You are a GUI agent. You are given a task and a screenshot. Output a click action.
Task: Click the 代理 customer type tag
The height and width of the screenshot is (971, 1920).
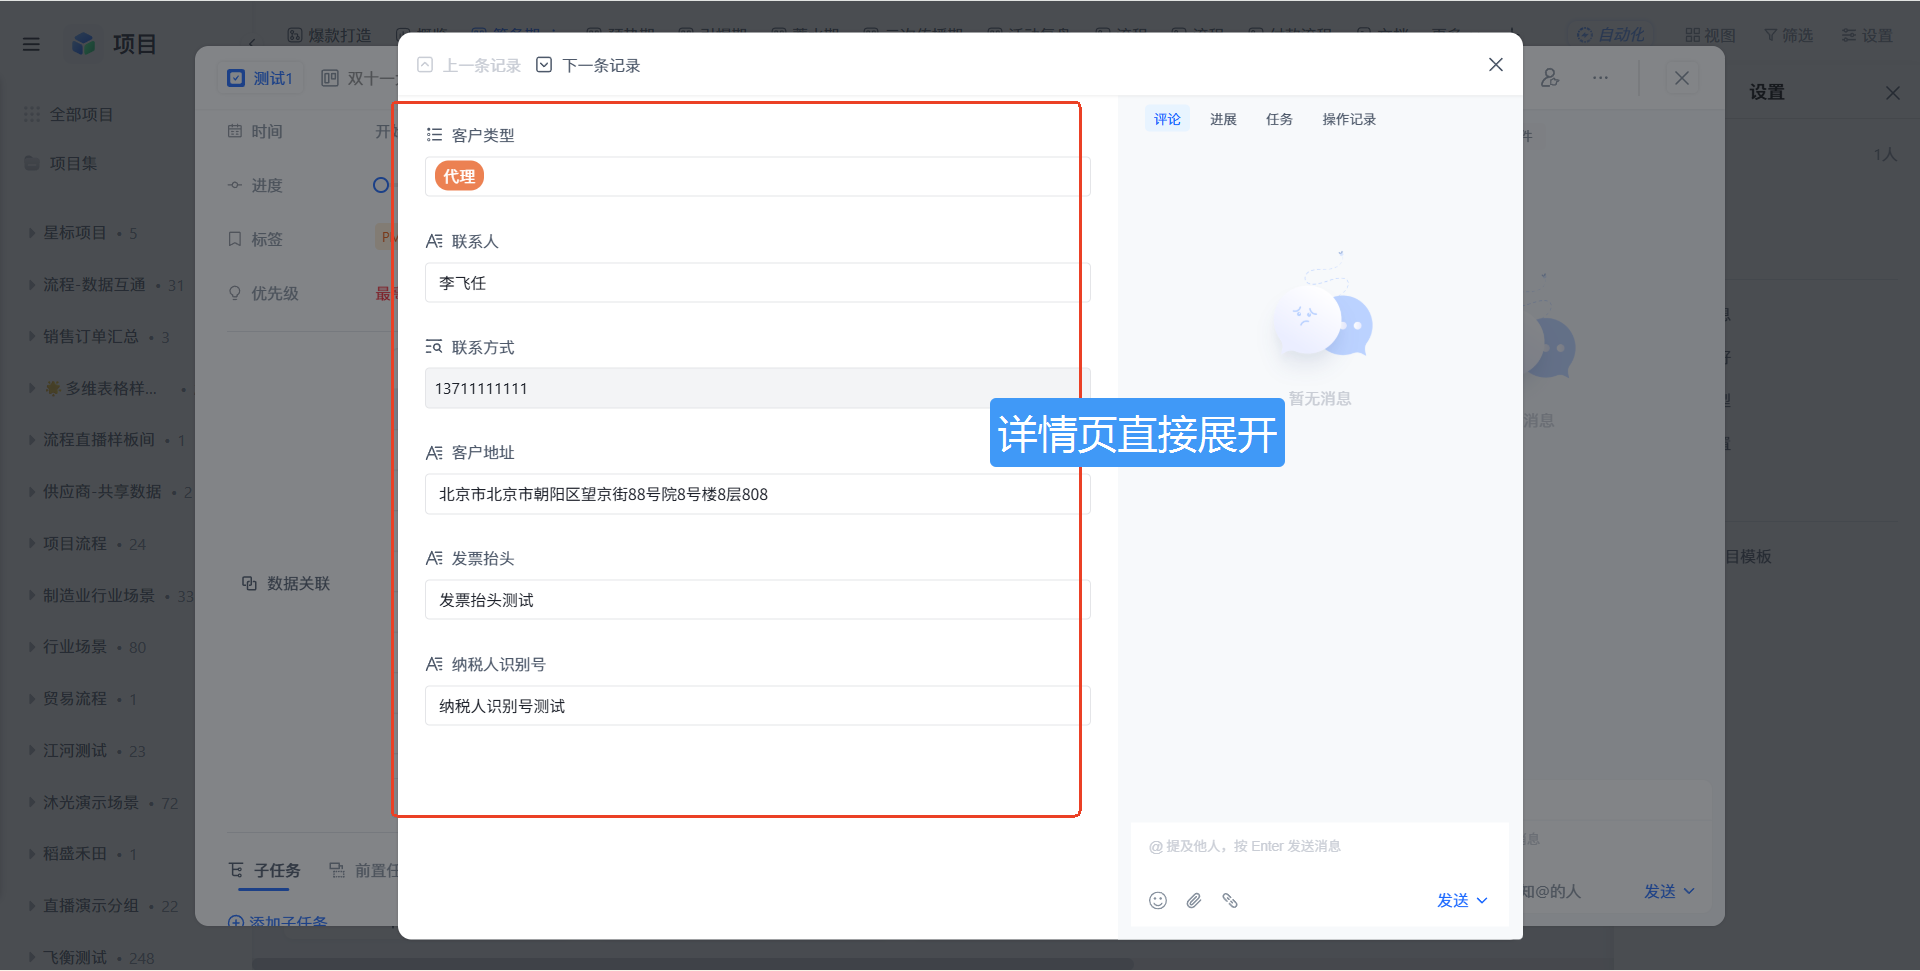[x=459, y=176]
